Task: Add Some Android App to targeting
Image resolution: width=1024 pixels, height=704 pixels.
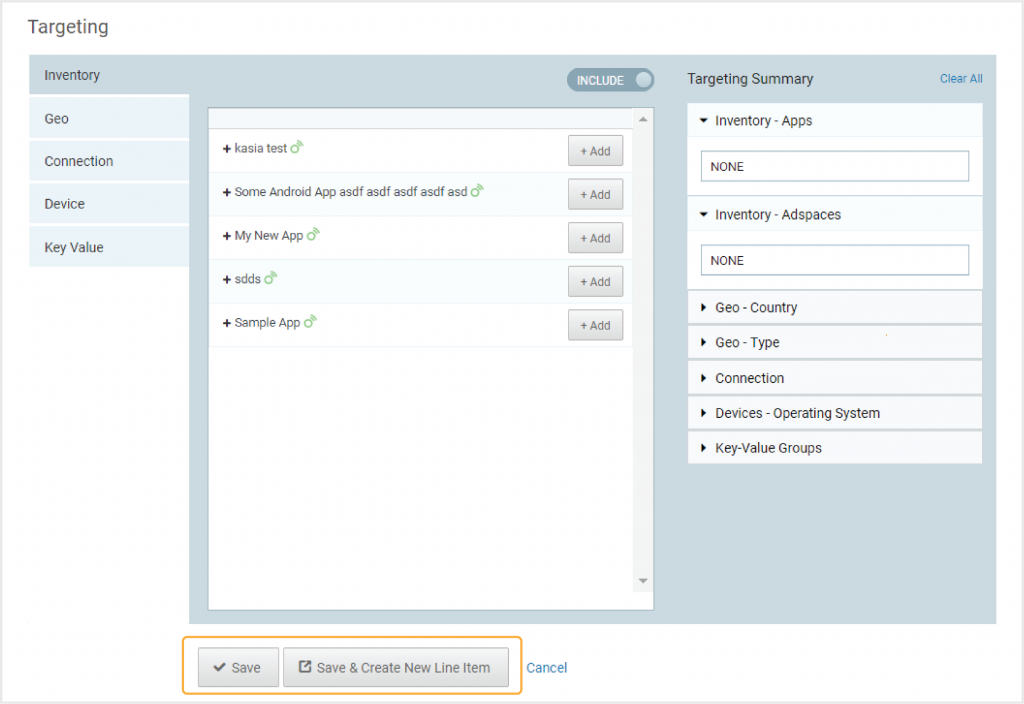Action: pos(595,195)
